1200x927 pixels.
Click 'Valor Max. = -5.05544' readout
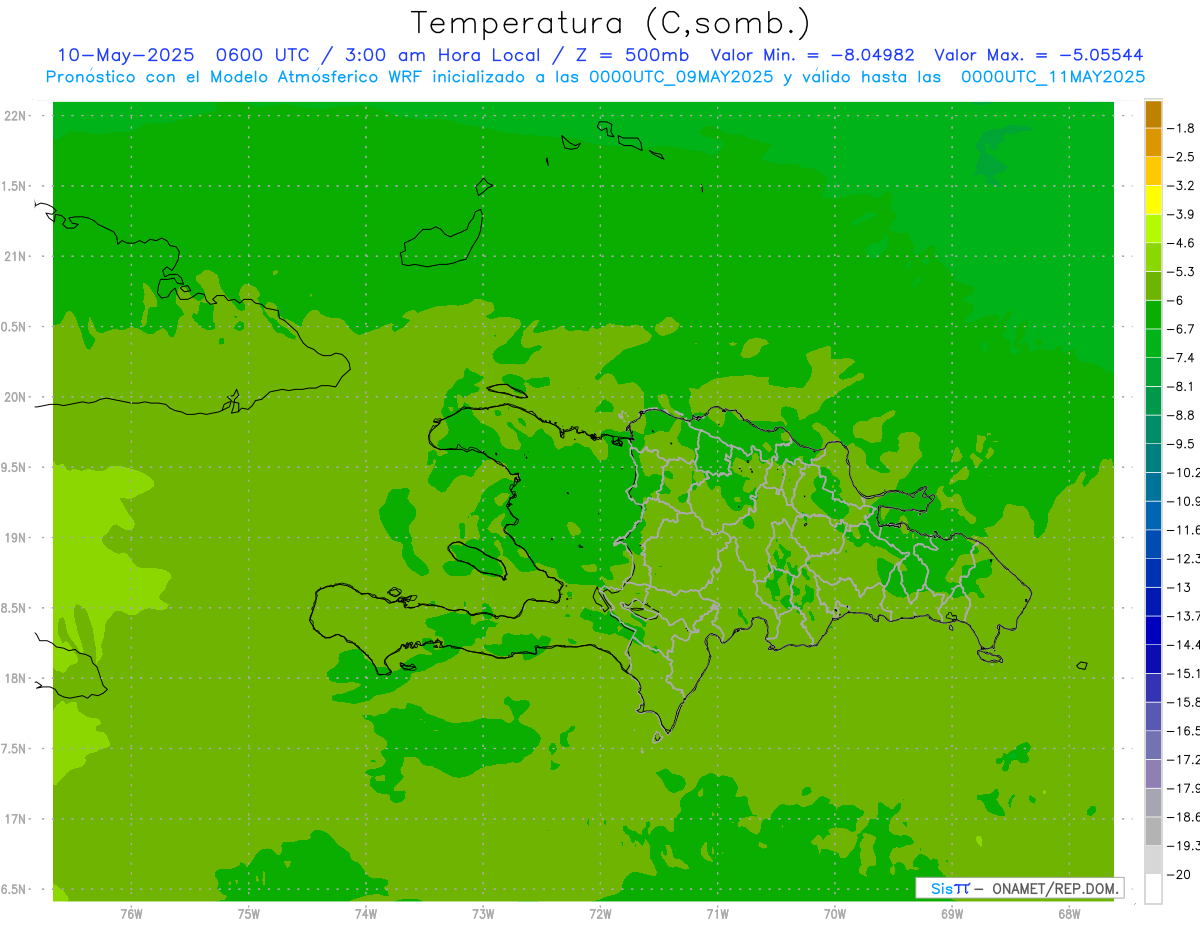coord(1038,55)
